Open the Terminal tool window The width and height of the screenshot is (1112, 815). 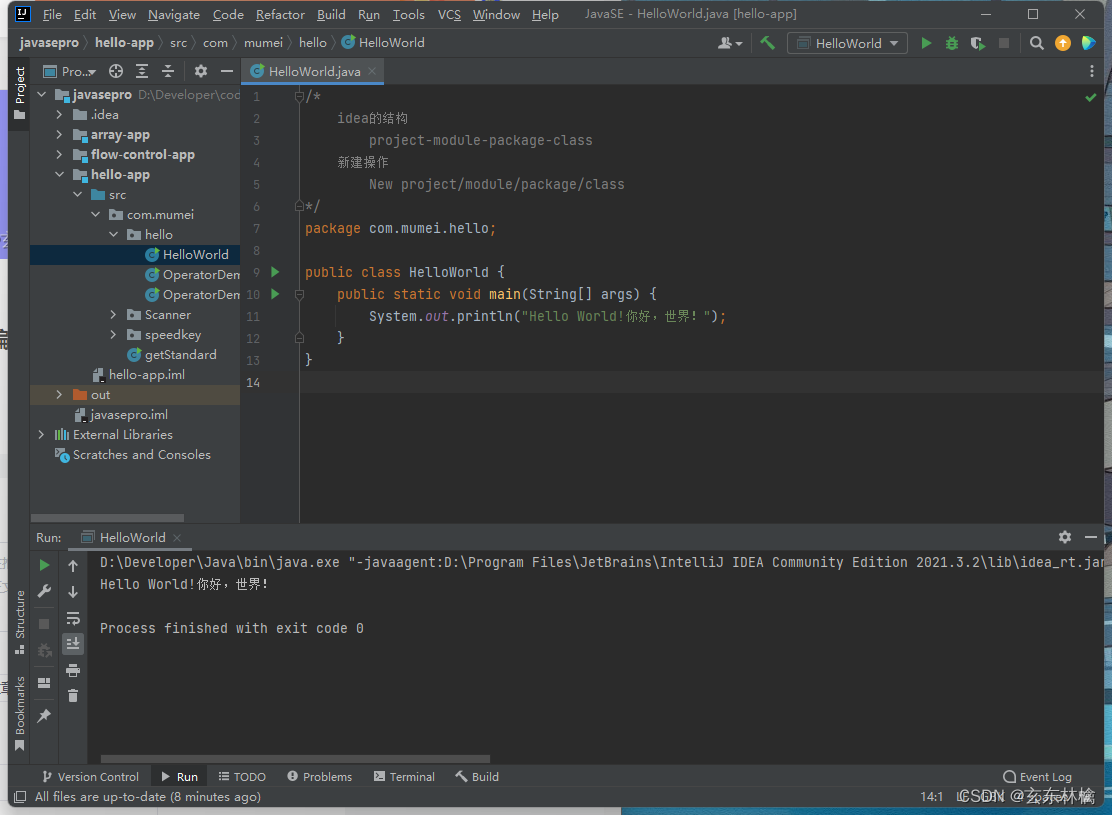pyautogui.click(x=404, y=777)
